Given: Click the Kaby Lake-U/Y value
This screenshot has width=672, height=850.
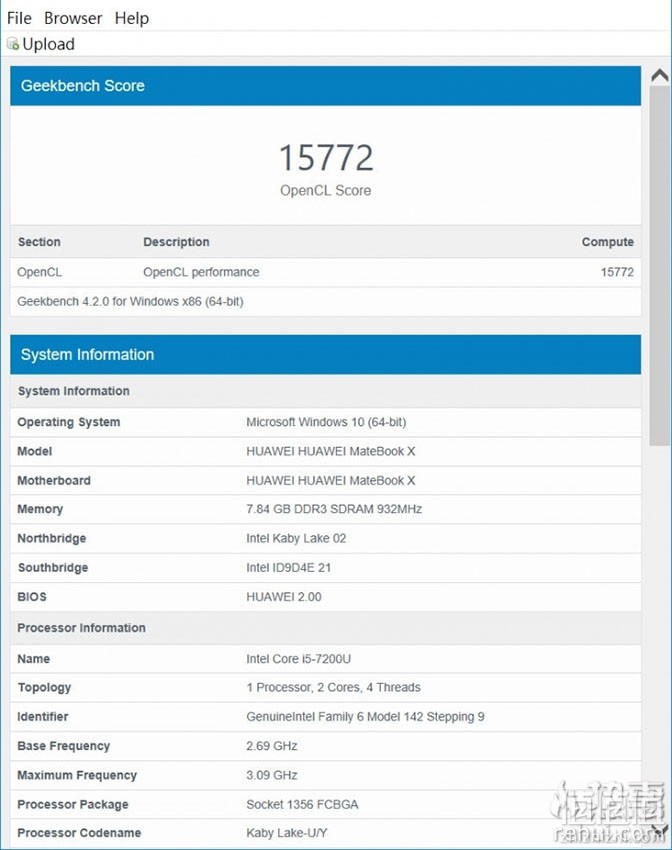Looking at the screenshot, I should point(287,833).
